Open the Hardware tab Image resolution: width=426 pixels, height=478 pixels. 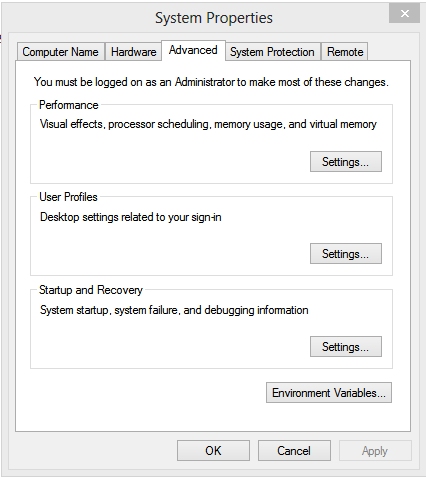pyautogui.click(x=133, y=52)
